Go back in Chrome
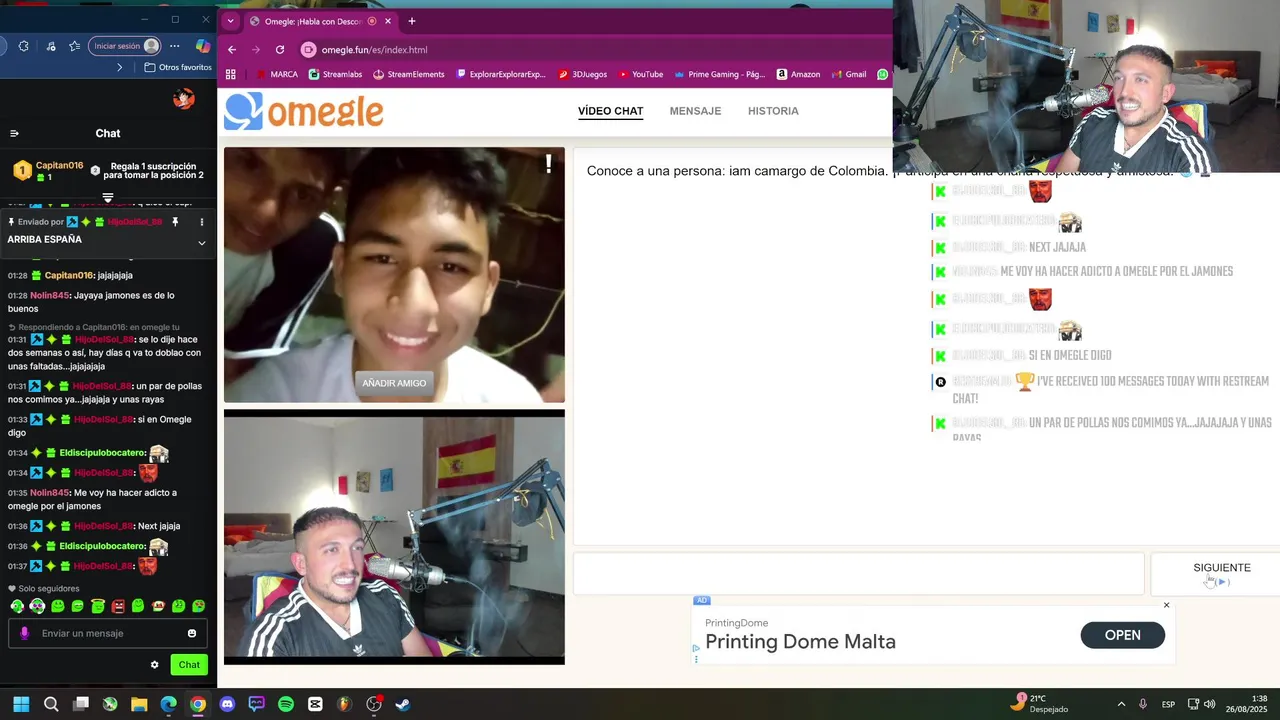Viewport: 1280px width, 720px height. [232, 49]
